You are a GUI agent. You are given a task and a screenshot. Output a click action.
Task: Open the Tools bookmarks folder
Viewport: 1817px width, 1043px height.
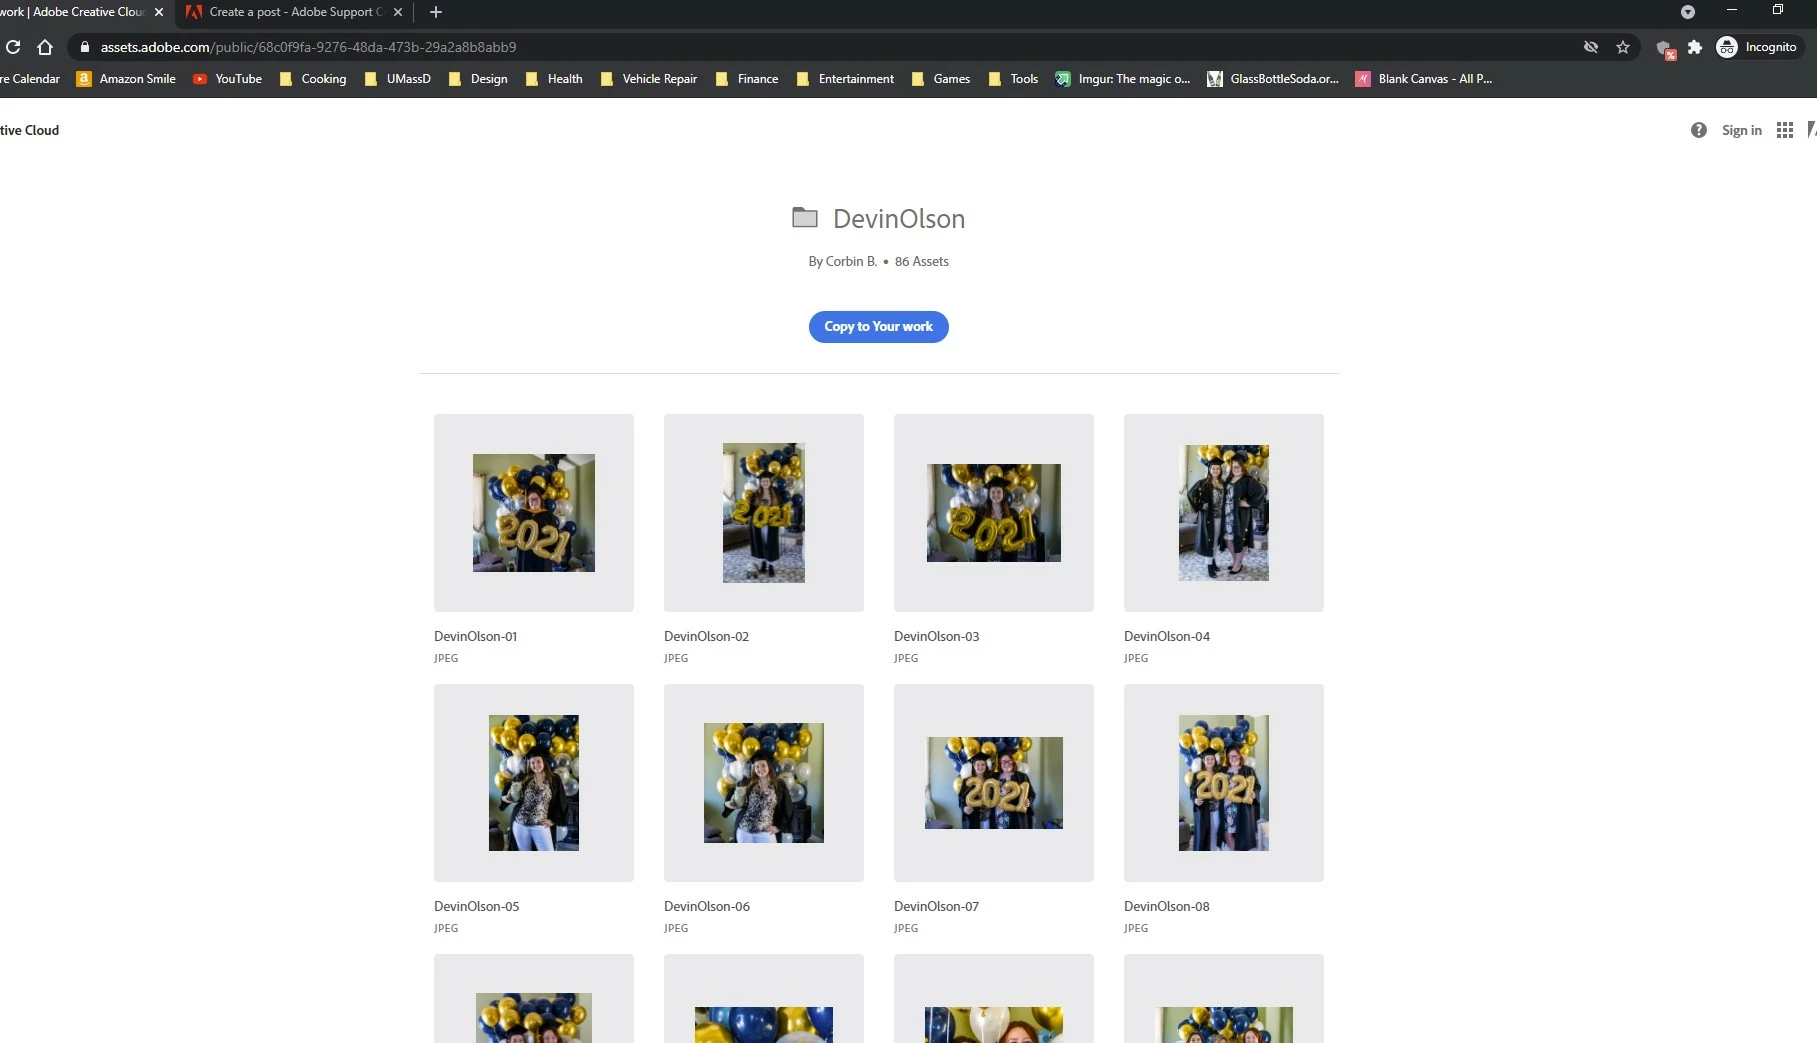pos(1013,79)
